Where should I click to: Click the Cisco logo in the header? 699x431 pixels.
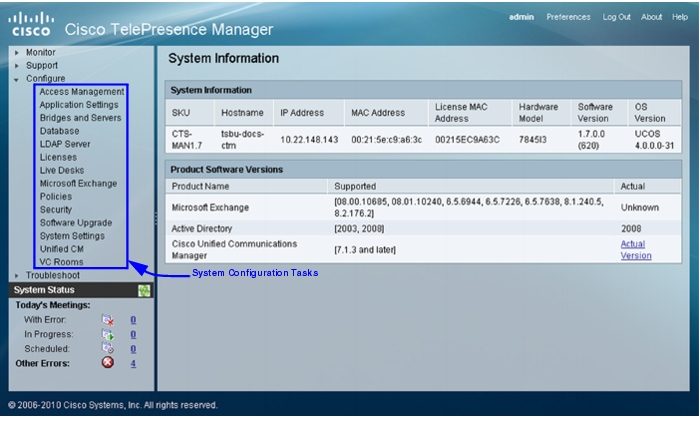[x=31, y=24]
